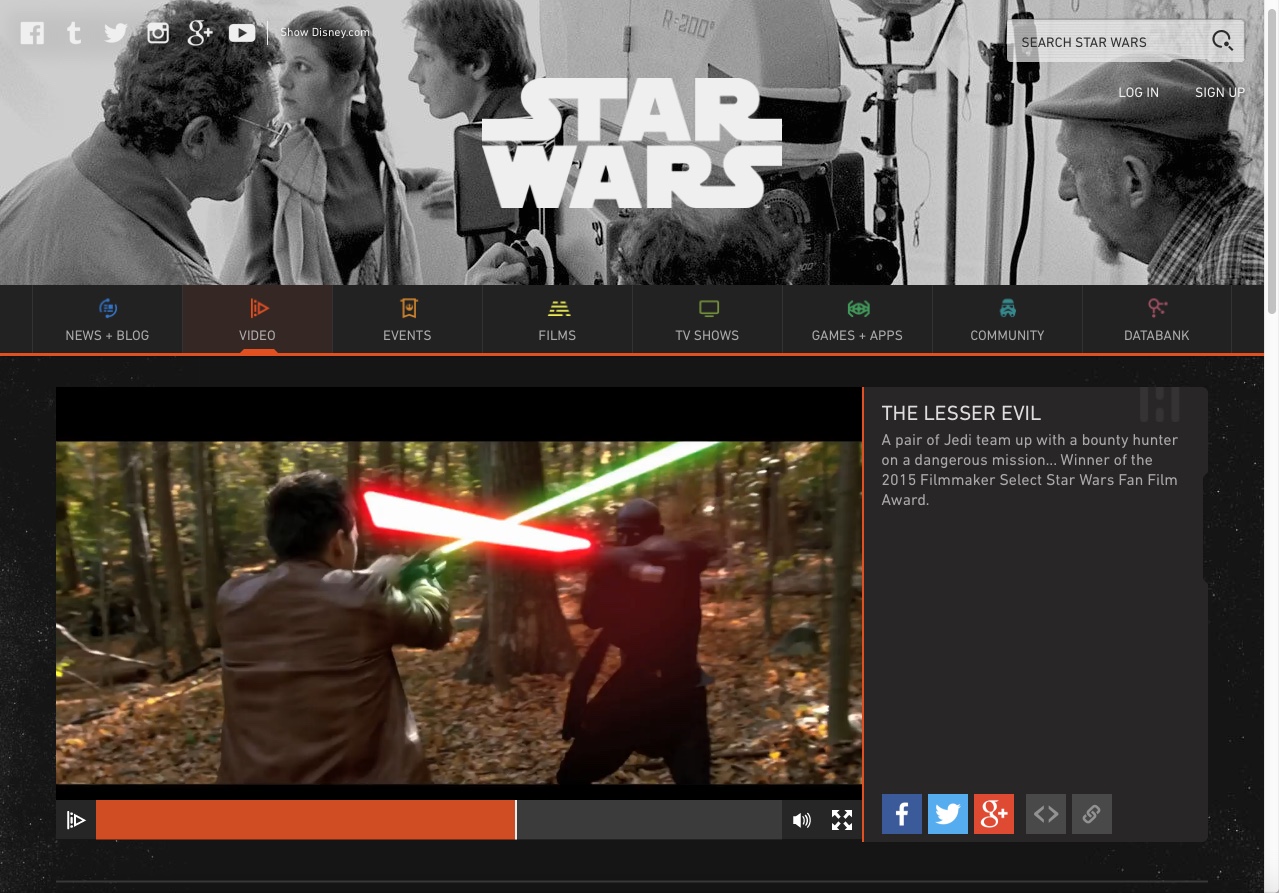This screenshot has width=1279, height=893.
Task: Share video on Twitter button
Action: click(x=948, y=814)
